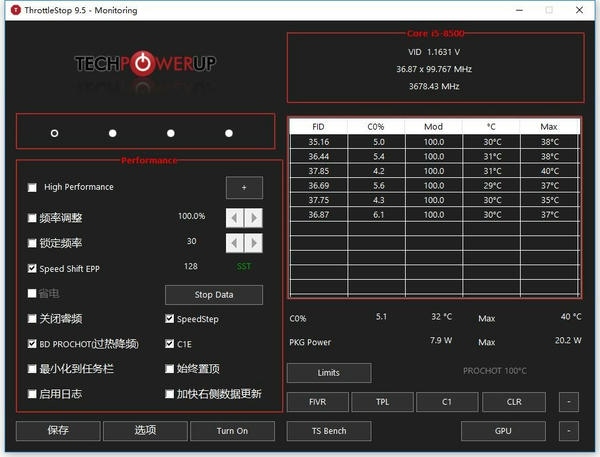Open the GPU button
Image resolution: width=600 pixels, height=457 pixels.
(x=503, y=431)
